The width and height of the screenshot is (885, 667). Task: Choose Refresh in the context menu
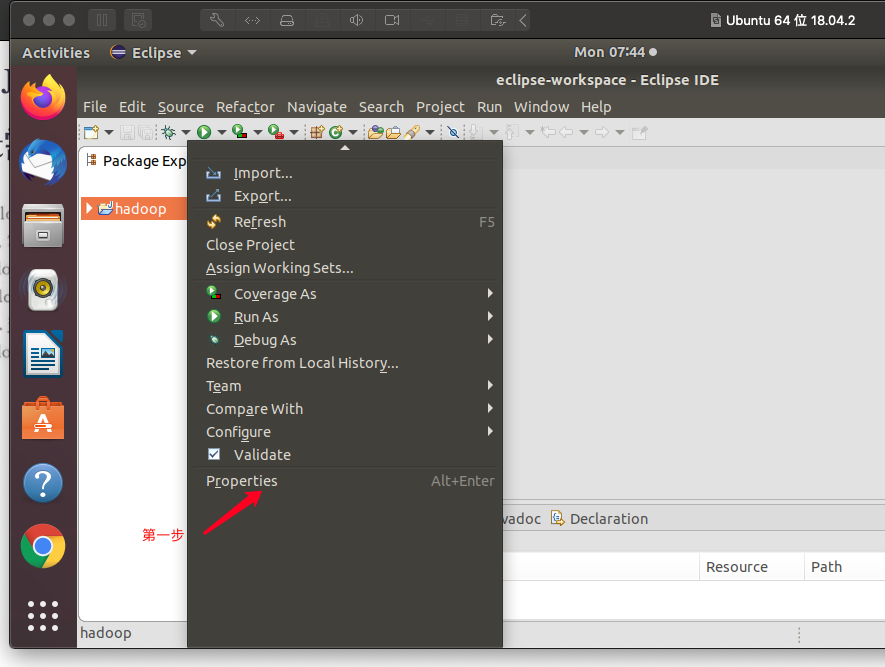coord(345,222)
